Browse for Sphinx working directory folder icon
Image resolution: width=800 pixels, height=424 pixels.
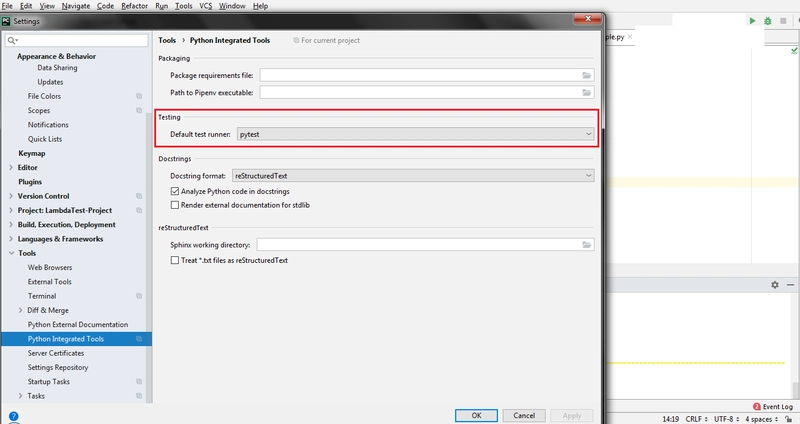tap(587, 244)
